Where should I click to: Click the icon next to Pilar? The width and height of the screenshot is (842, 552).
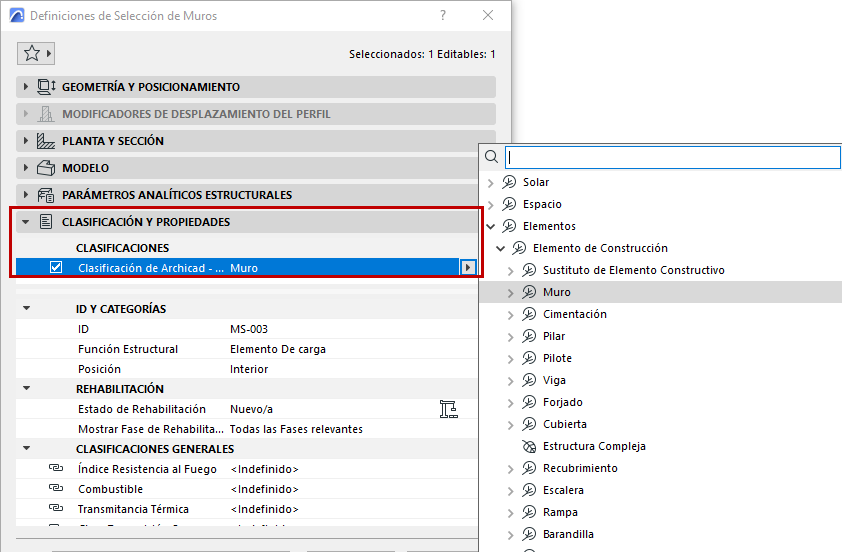click(529, 336)
